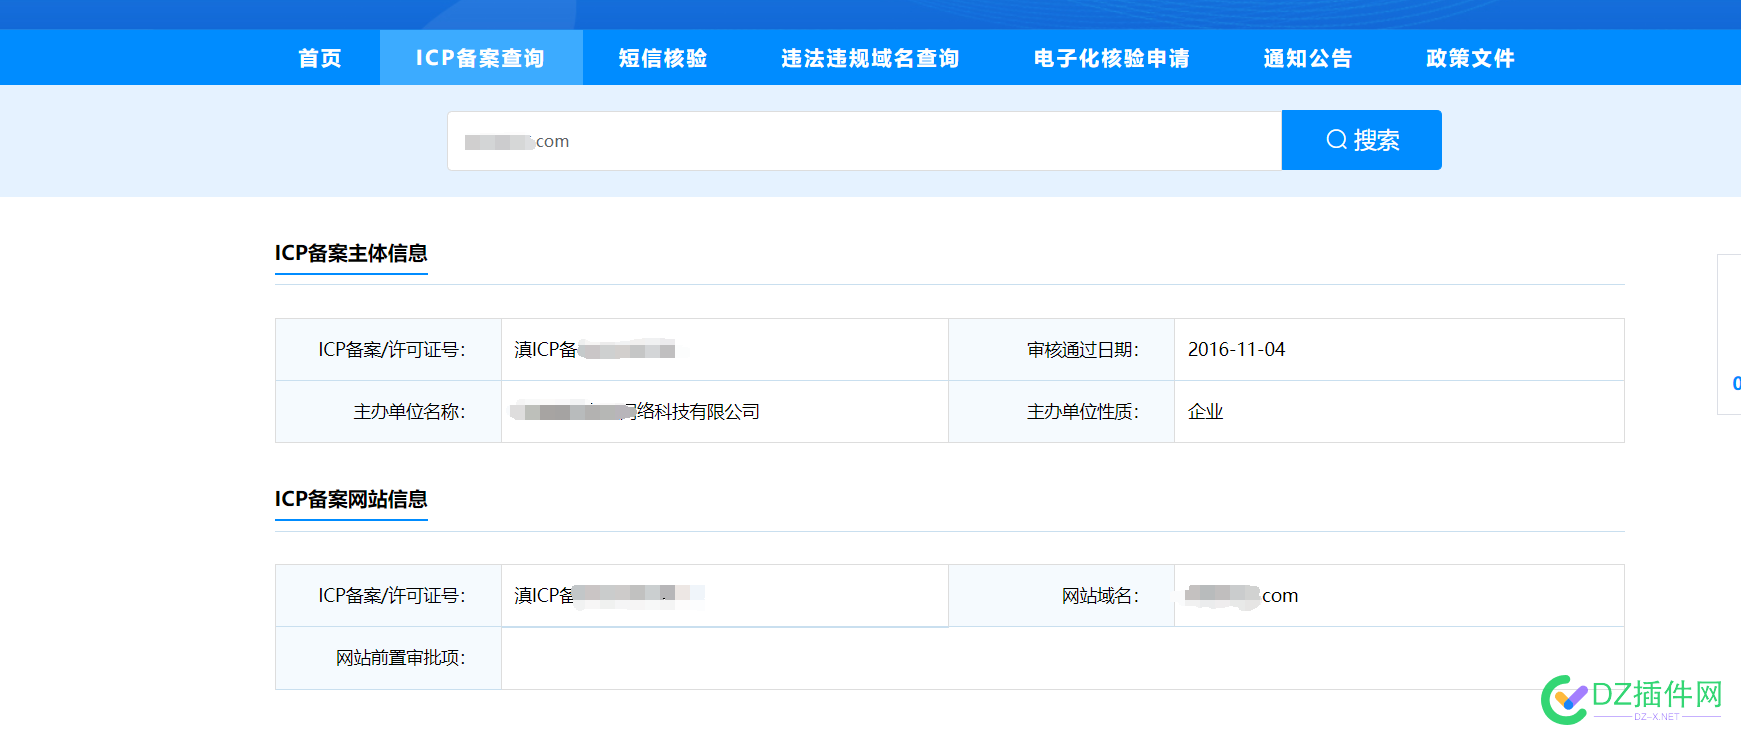Screen dimensions: 1741x740
Task: Click the website domain value ending .com
Action: (1241, 595)
